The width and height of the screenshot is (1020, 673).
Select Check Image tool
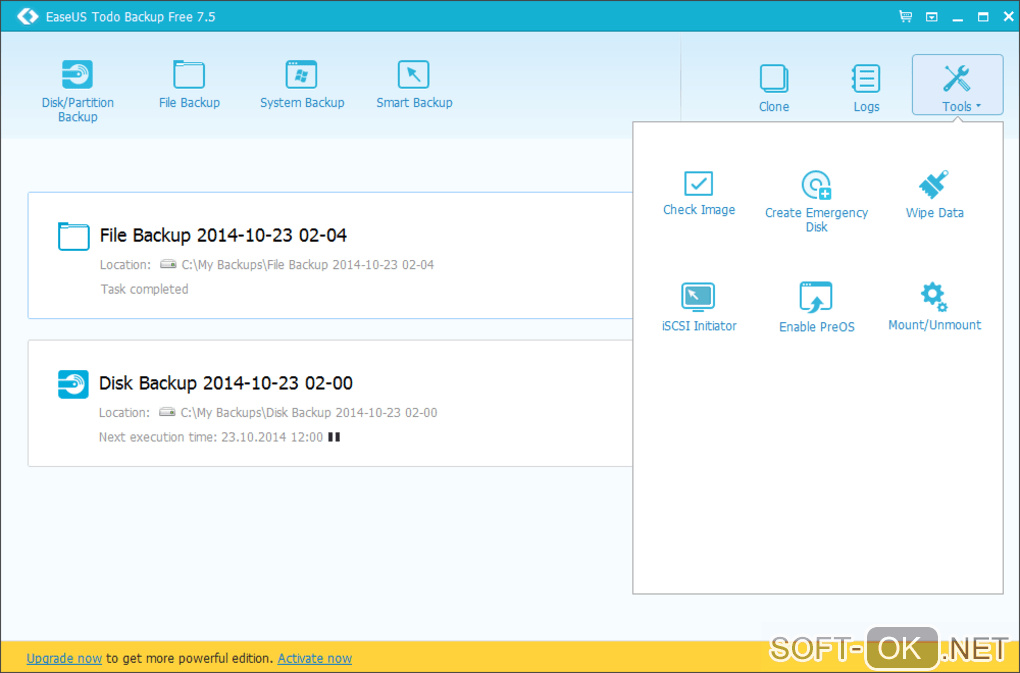tap(699, 193)
